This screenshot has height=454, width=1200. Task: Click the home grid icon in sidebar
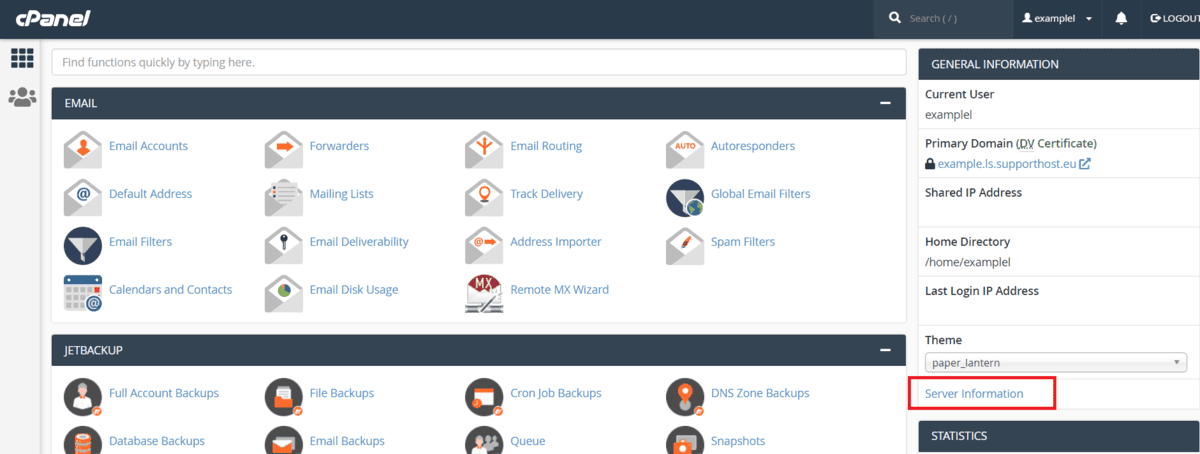point(22,58)
